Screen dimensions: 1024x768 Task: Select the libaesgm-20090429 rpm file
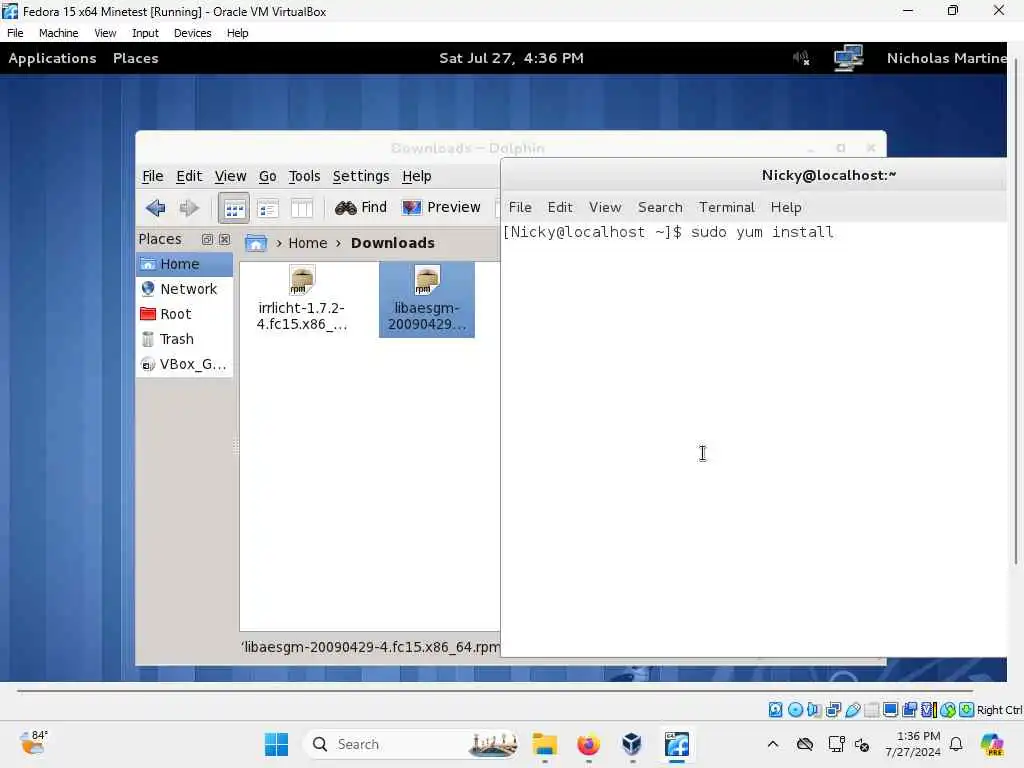coord(426,299)
